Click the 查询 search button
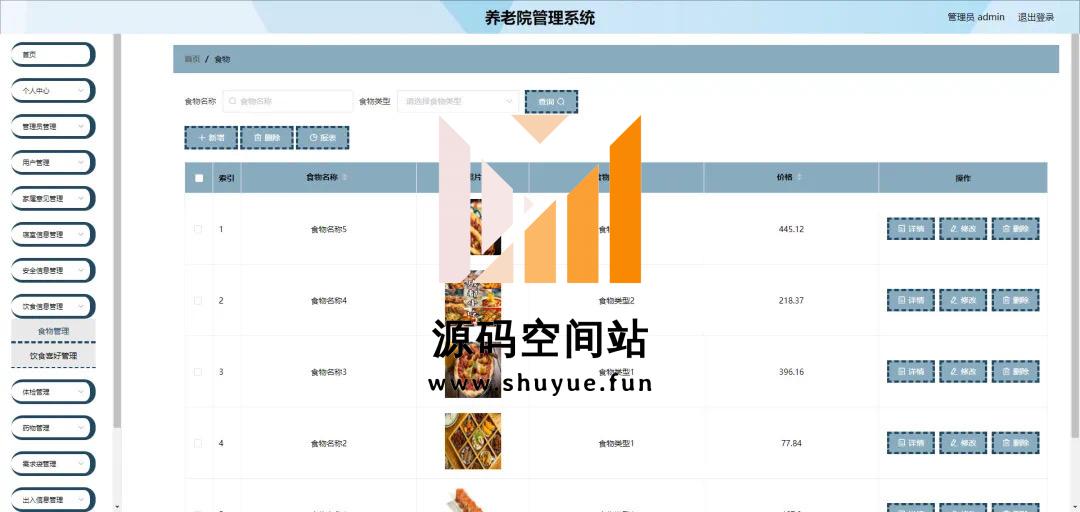Viewport: 1080px width, 512px height. point(551,101)
